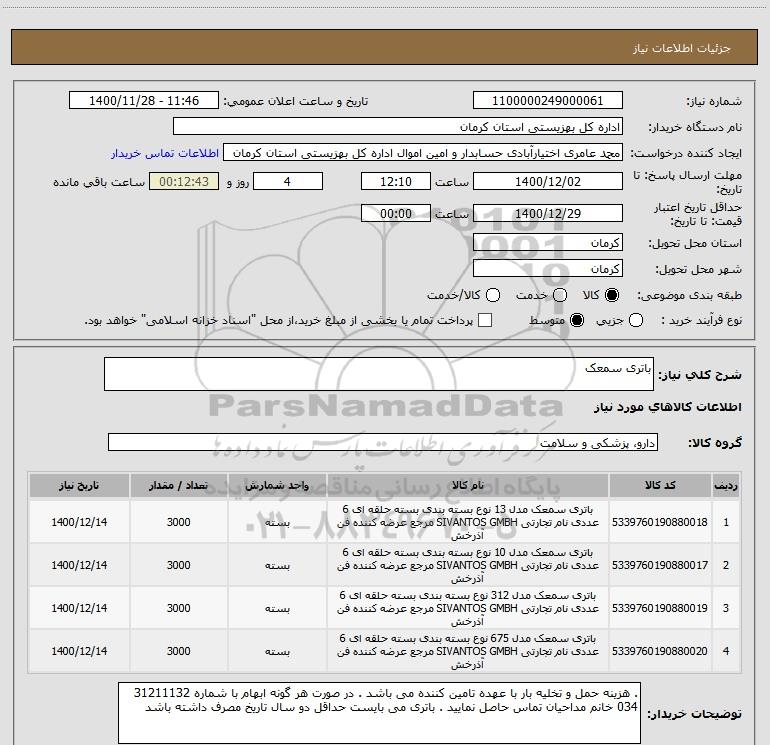Select product code 5339760190880017

660,565
